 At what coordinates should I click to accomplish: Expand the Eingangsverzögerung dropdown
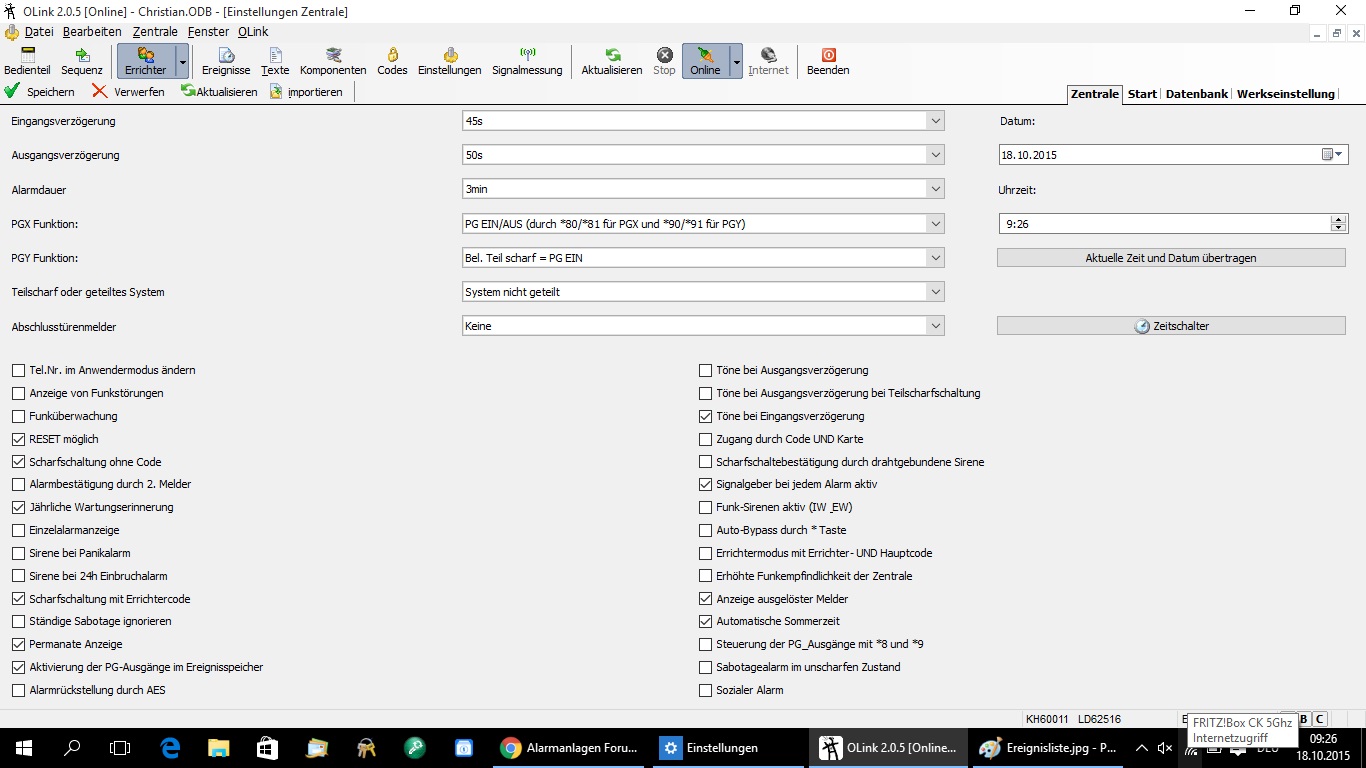[x=935, y=121]
